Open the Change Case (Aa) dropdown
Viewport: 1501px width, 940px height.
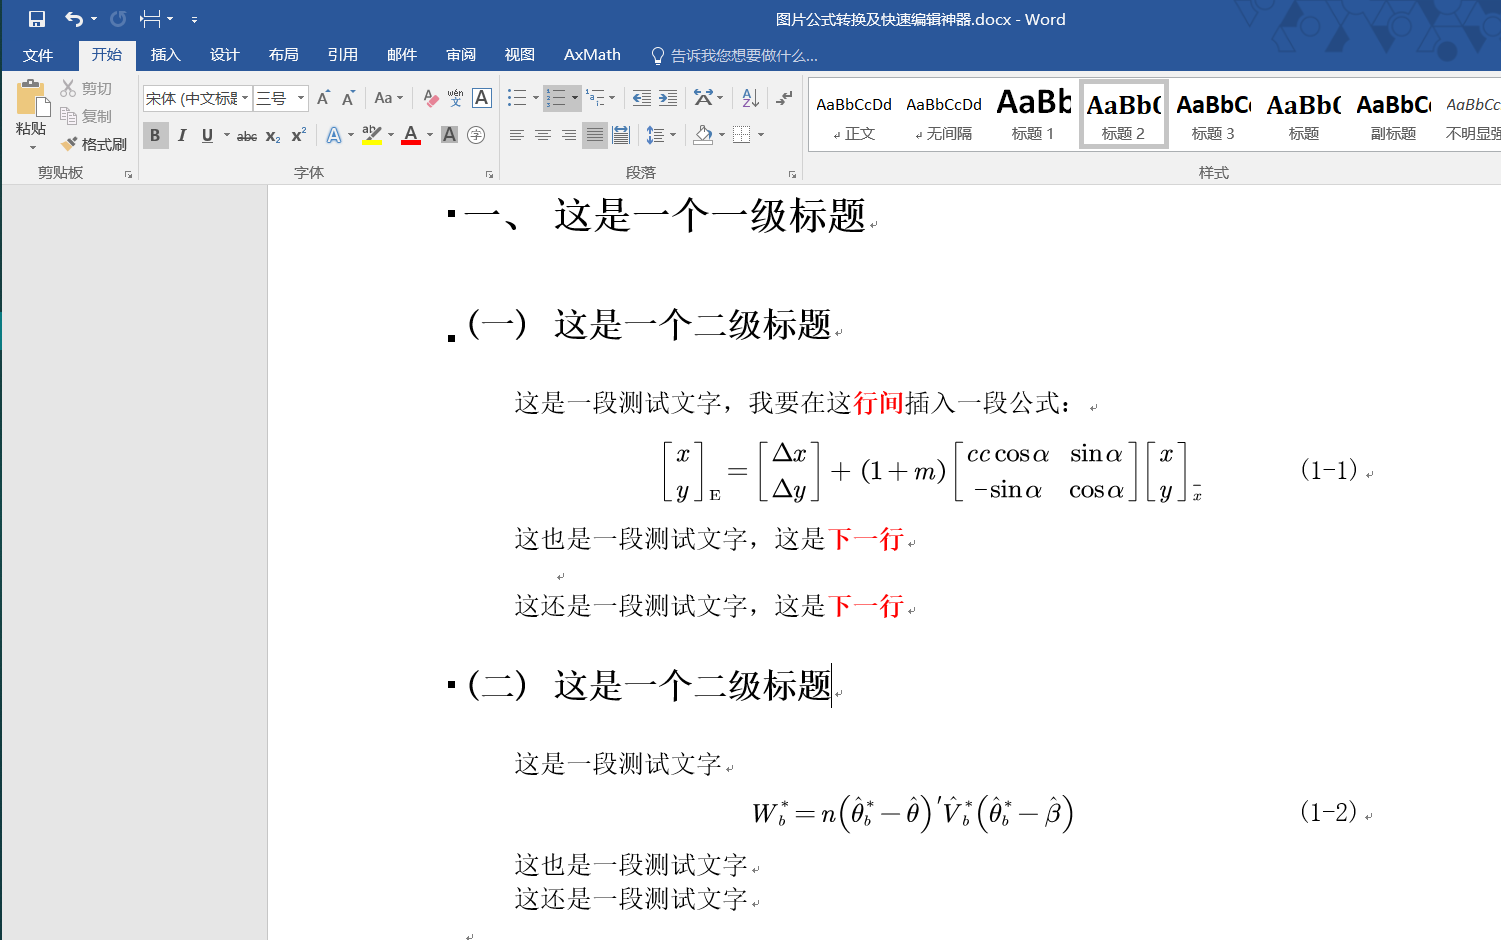[388, 98]
